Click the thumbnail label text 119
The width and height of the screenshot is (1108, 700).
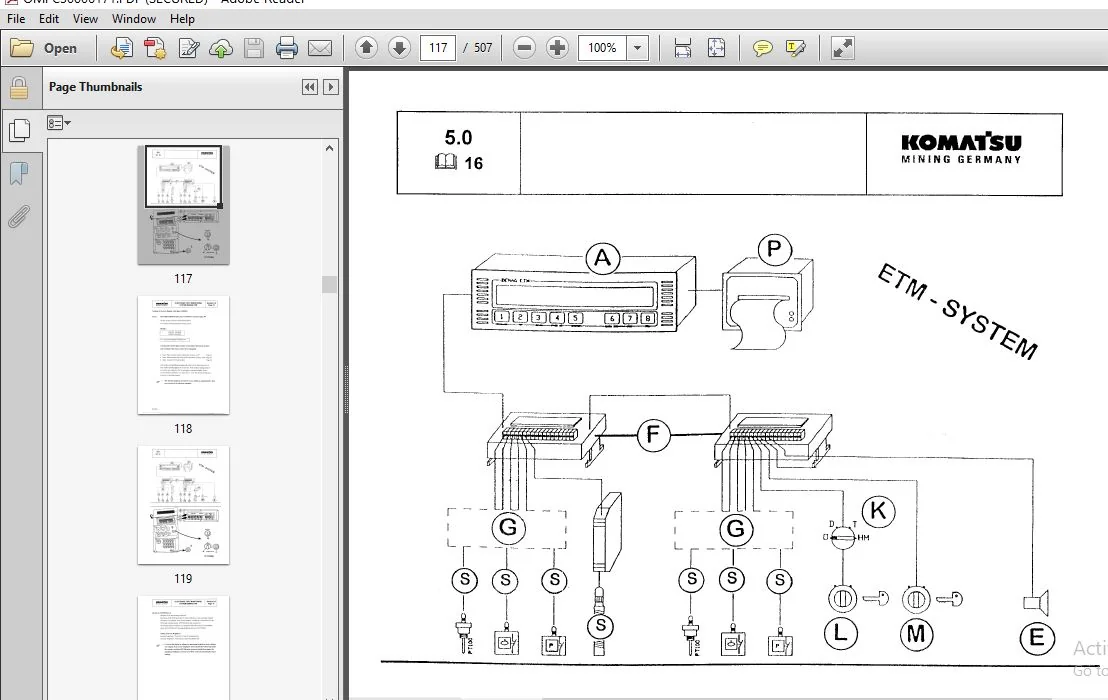click(183, 579)
